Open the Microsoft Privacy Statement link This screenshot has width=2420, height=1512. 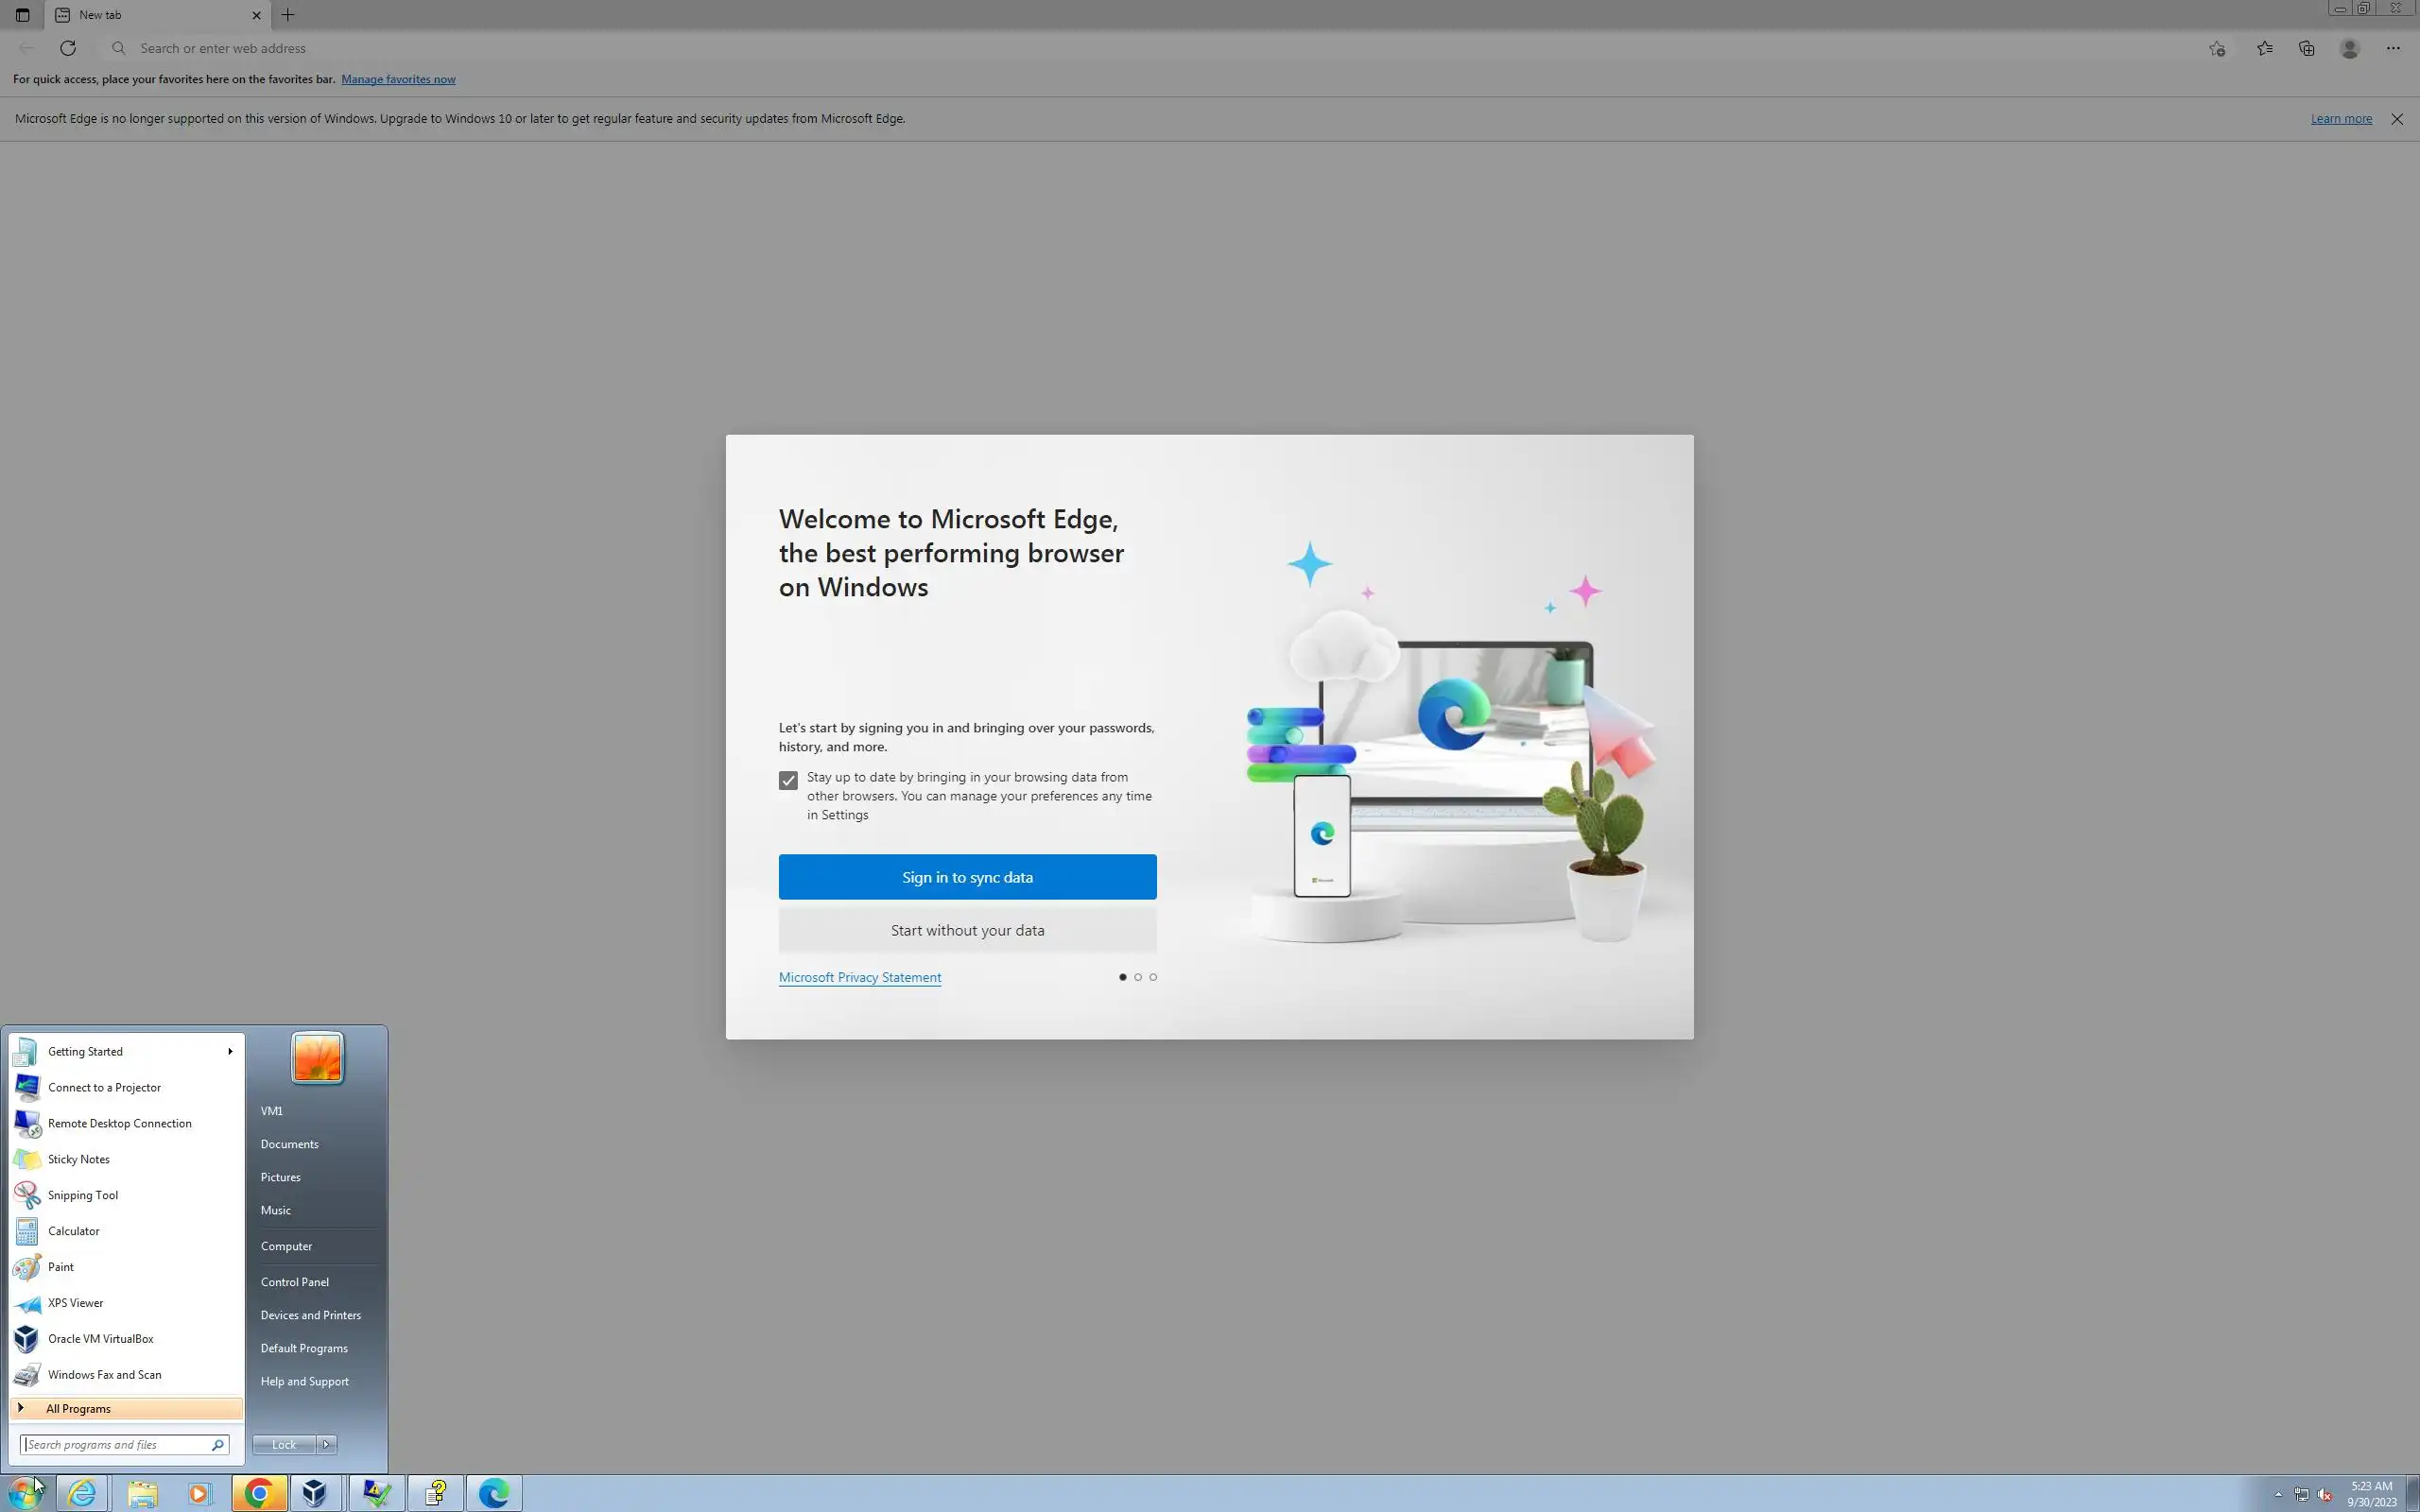(x=859, y=977)
